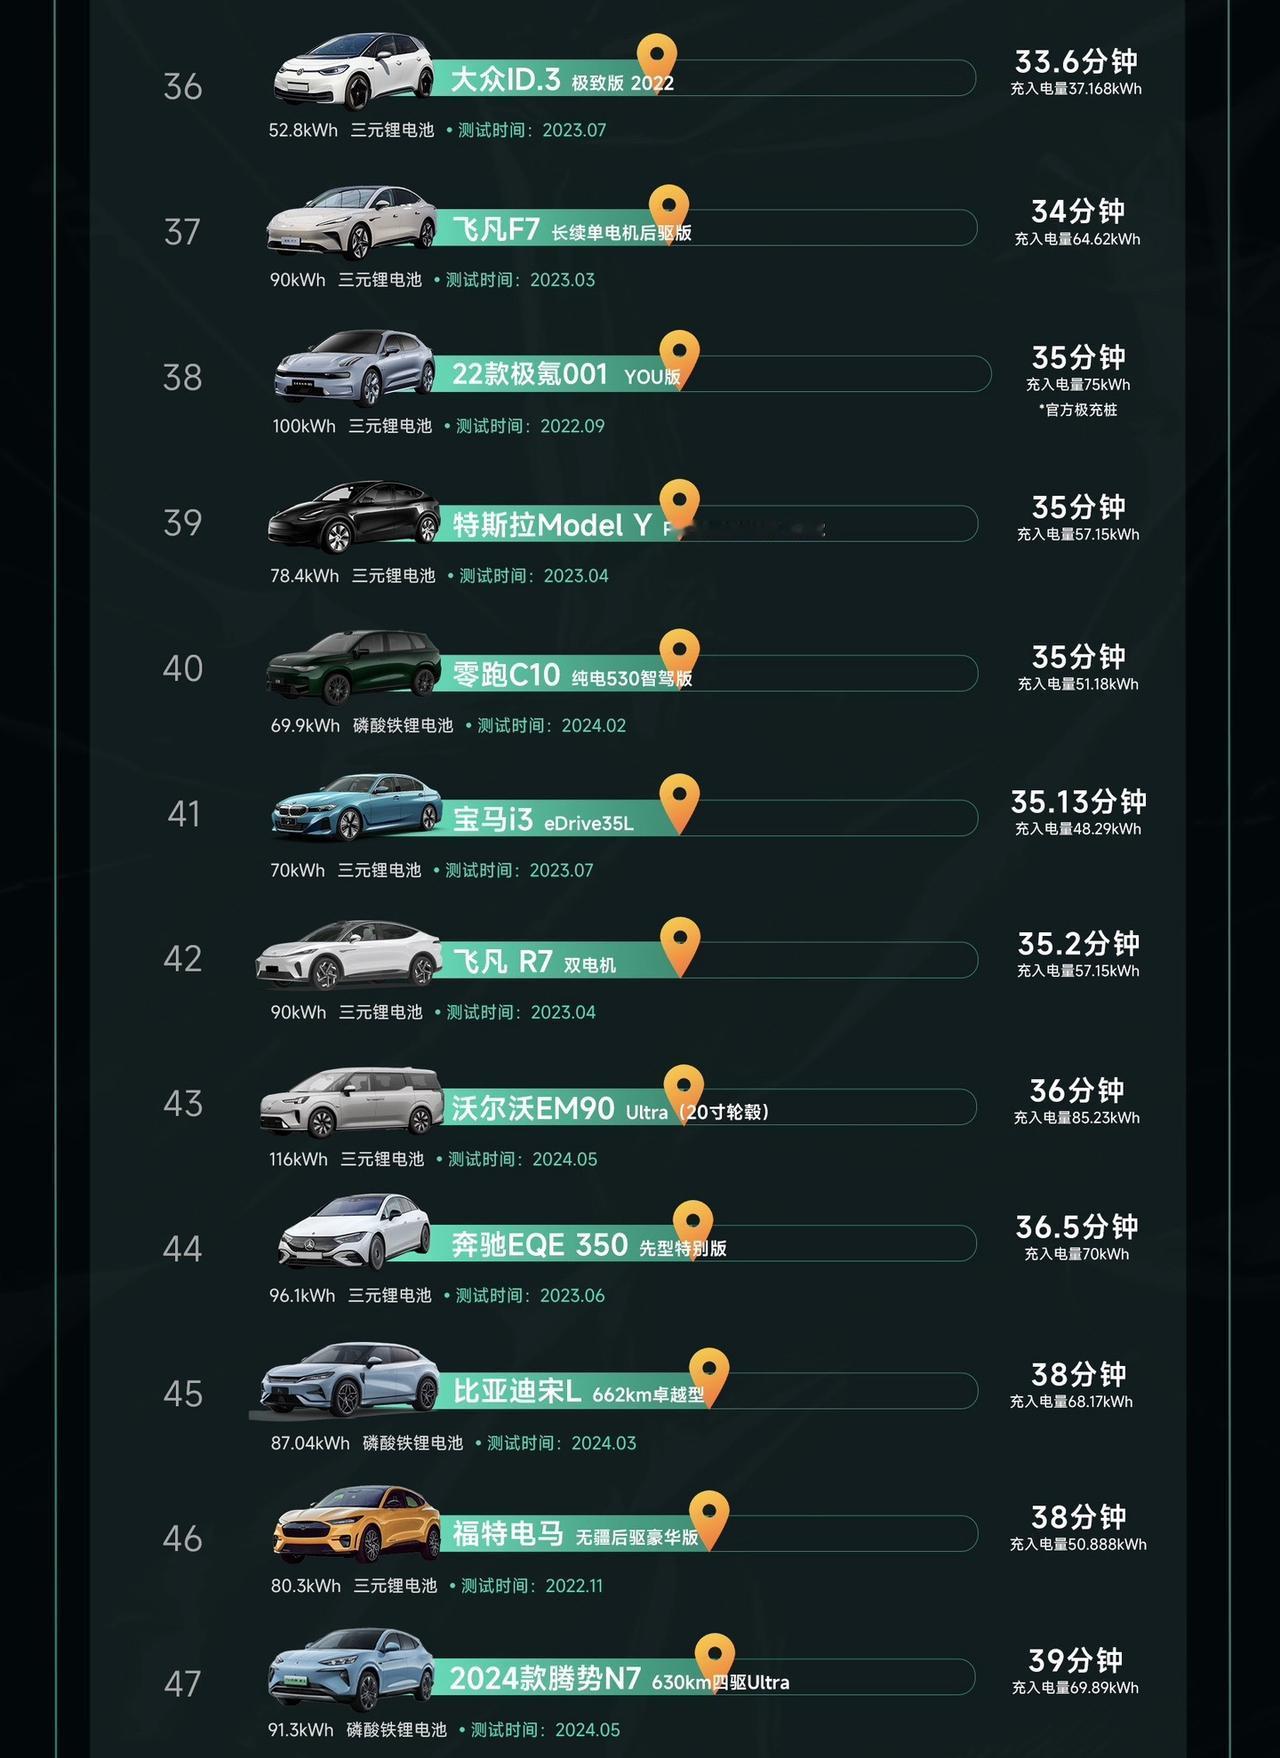
Task: Click the 33.6分钟 charging time text
Action: [x=1076, y=62]
